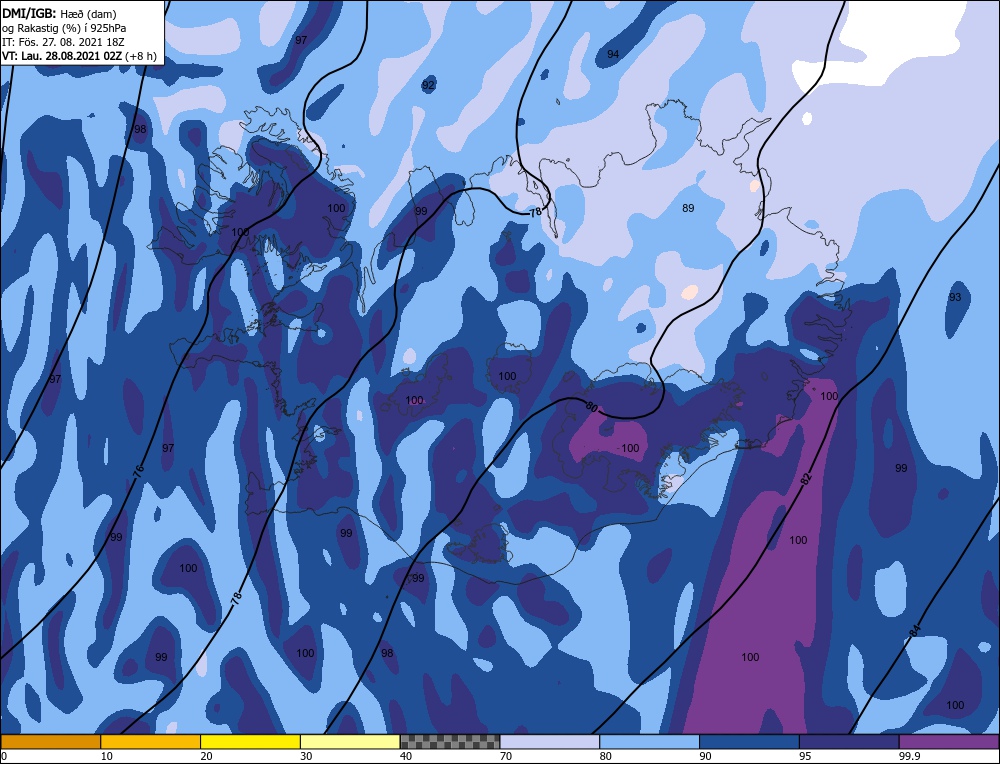
Task: Click the purple legend swatch above 99.9
Action: [x=949, y=742]
